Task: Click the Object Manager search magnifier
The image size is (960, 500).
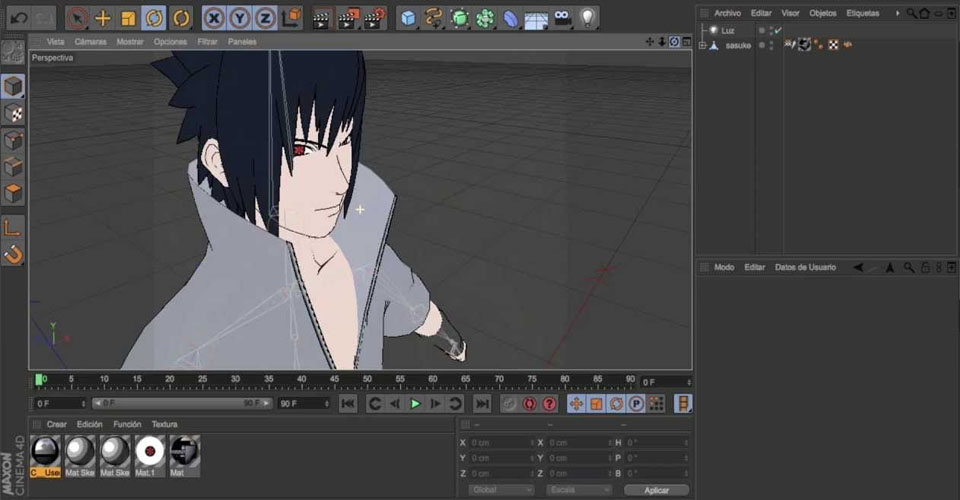Action: (x=912, y=13)
